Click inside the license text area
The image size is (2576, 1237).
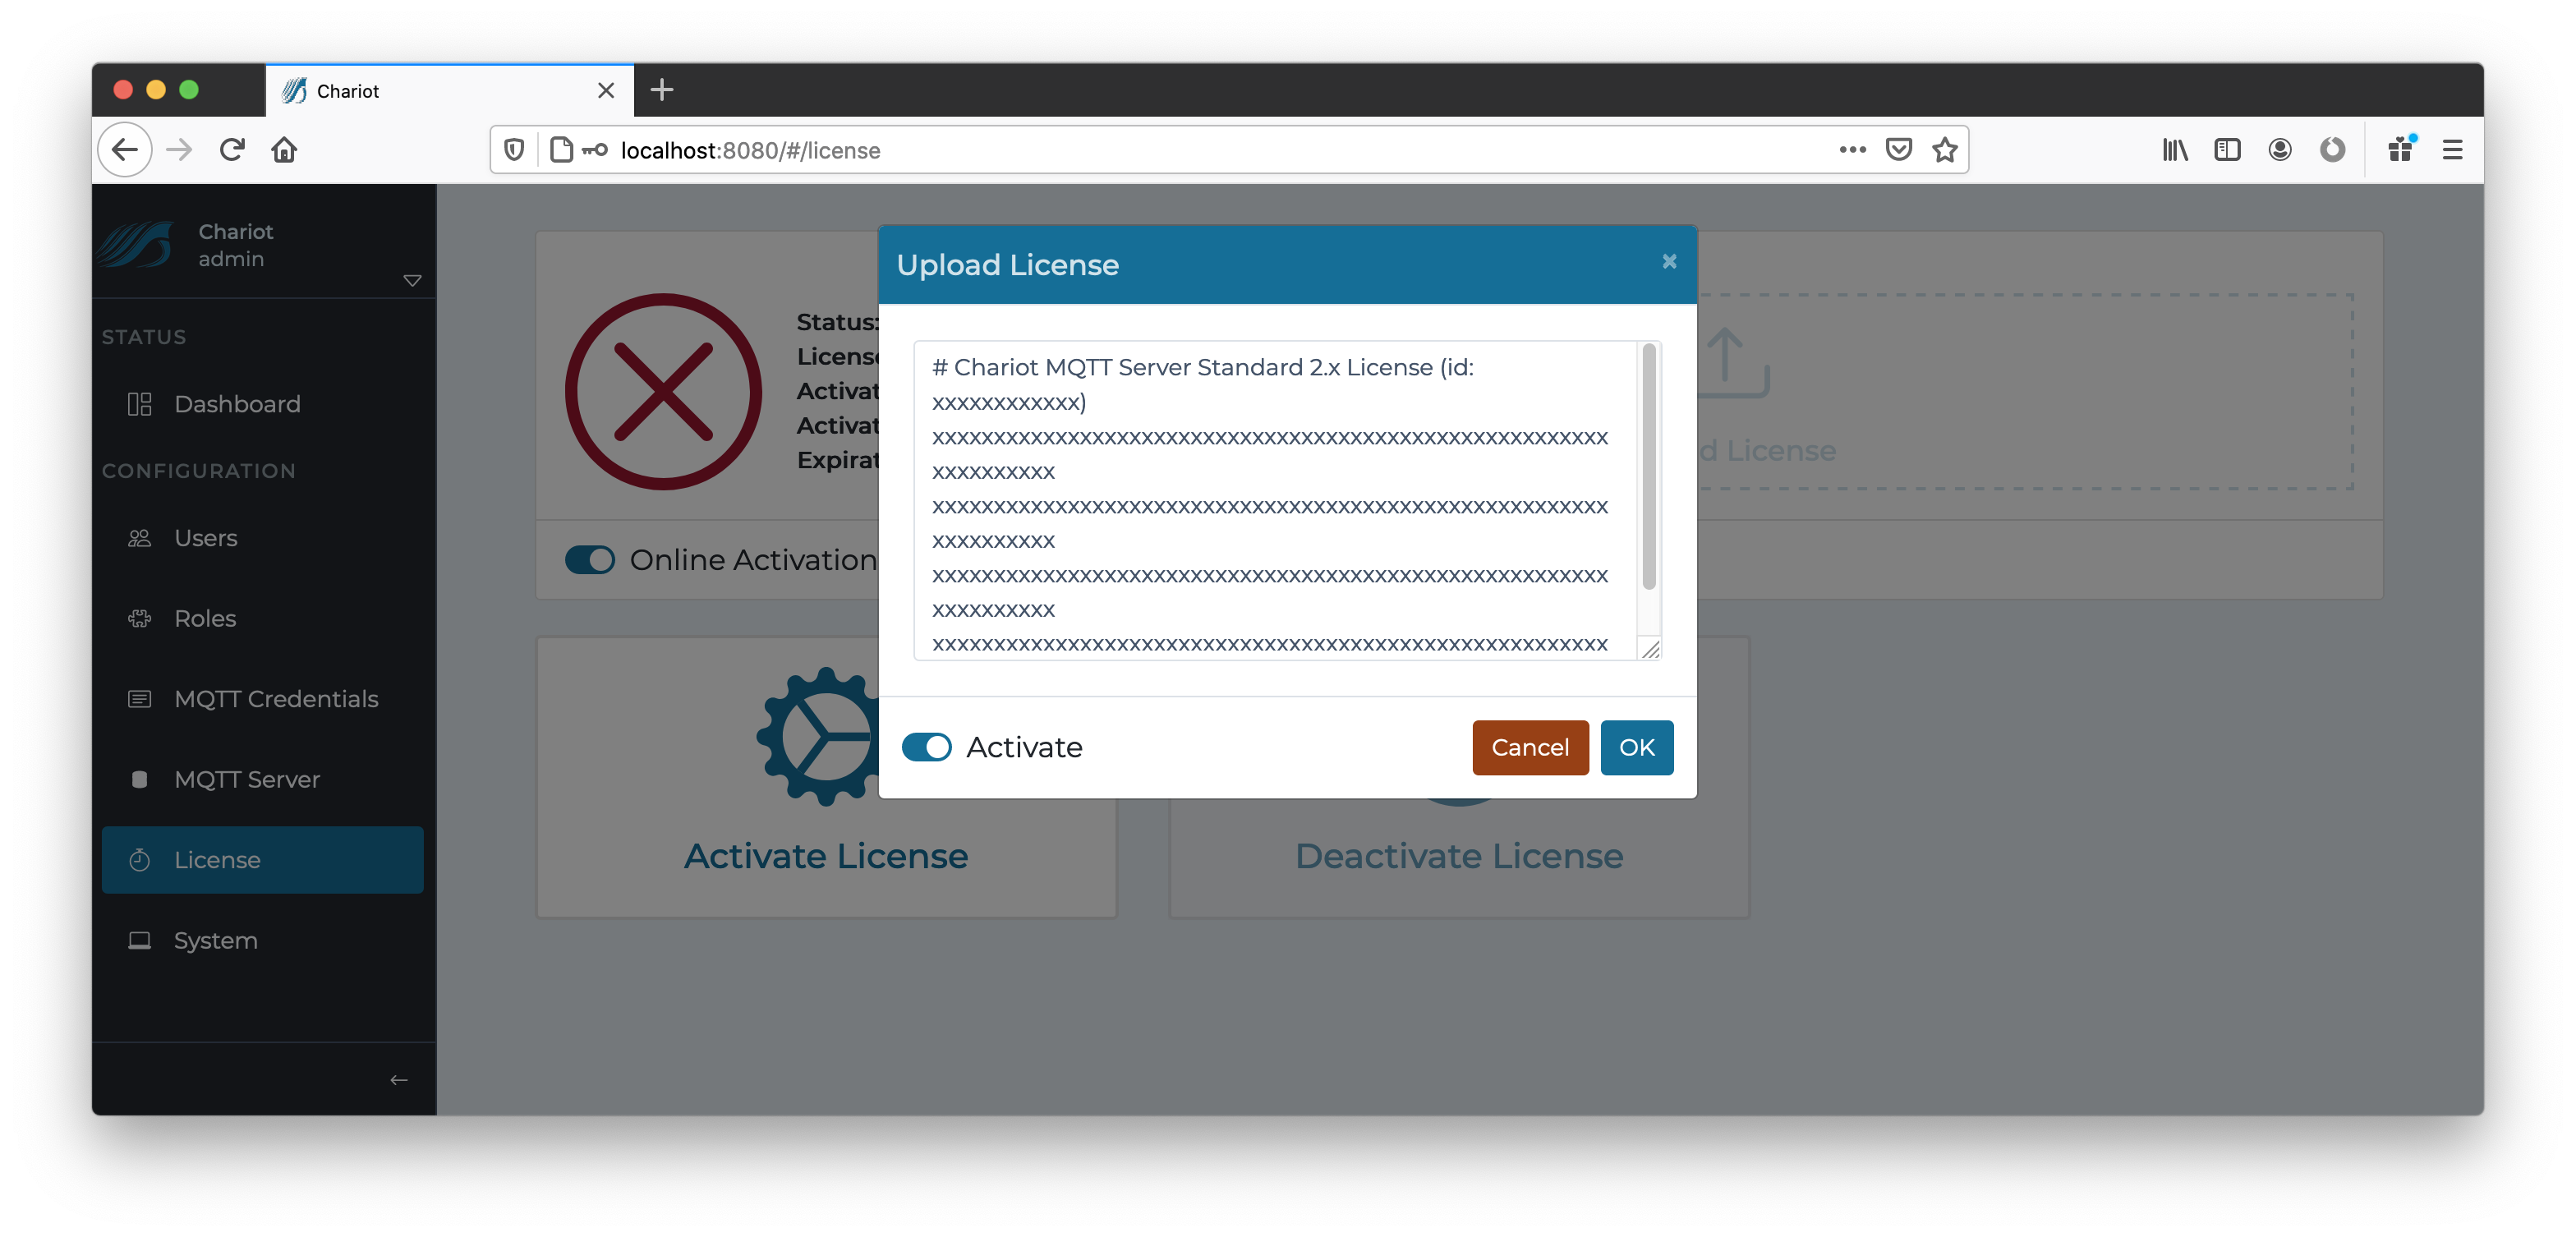1275,500
